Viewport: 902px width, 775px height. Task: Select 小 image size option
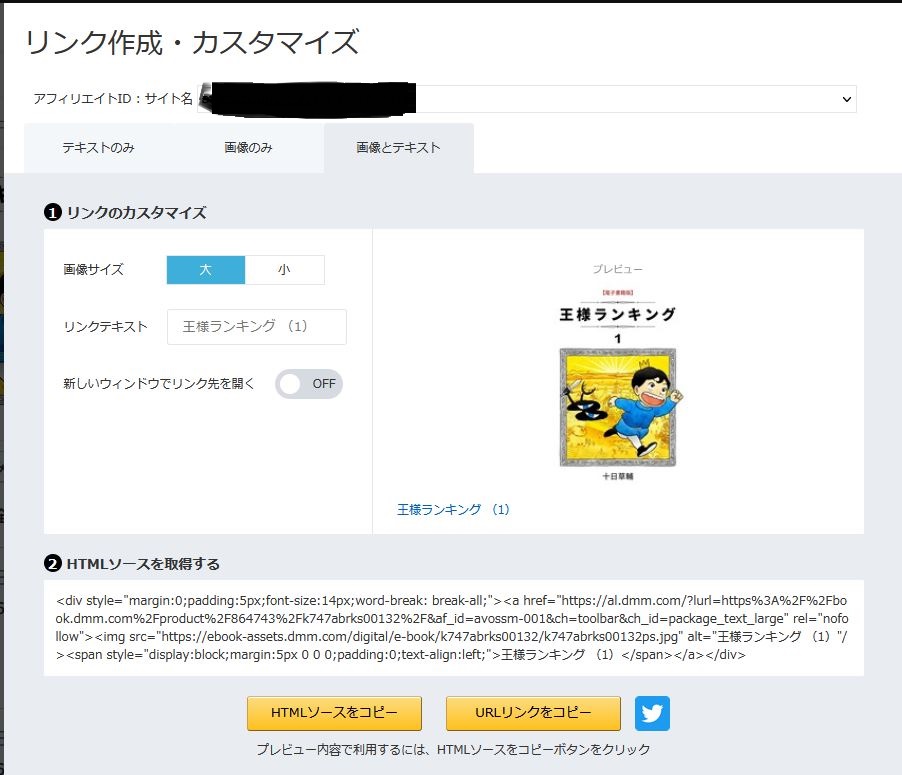click(x=284, y=270)
